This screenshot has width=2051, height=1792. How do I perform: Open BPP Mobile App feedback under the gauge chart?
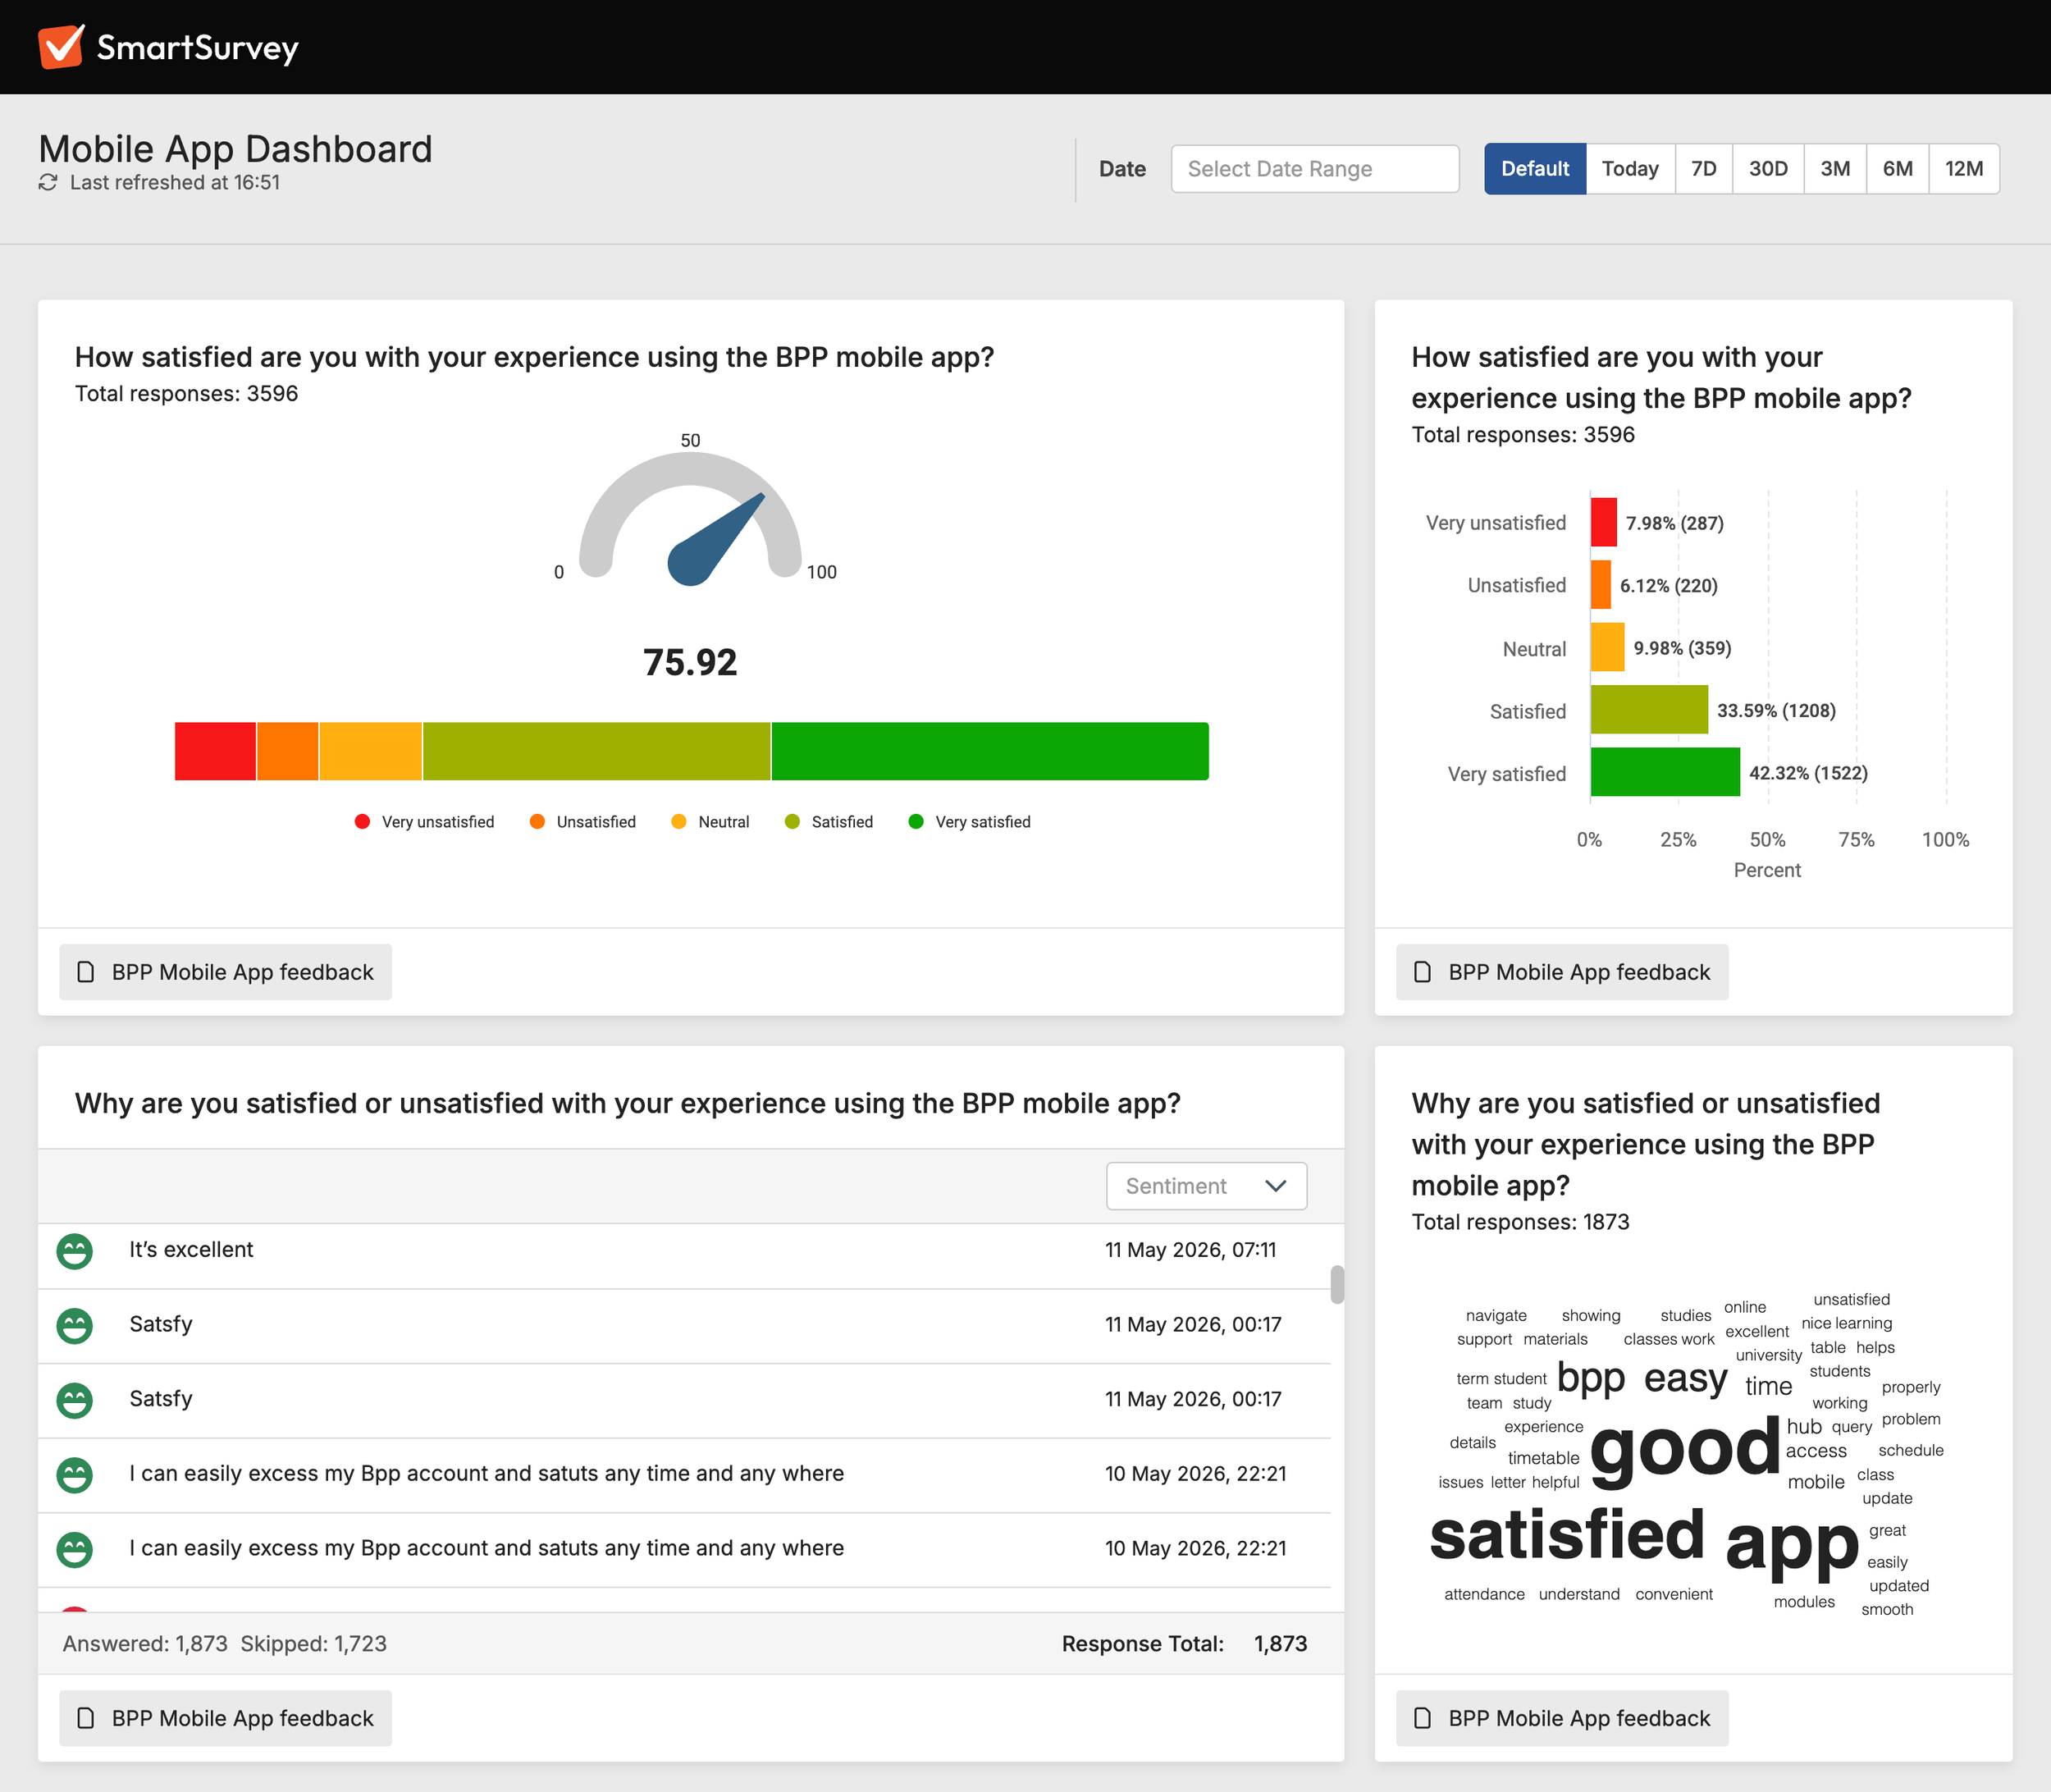(225, 972)
